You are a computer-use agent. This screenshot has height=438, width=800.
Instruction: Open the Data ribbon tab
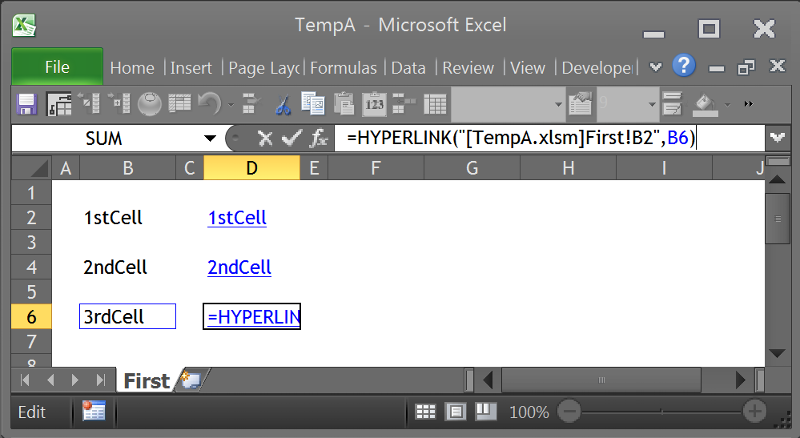point(408,68)
